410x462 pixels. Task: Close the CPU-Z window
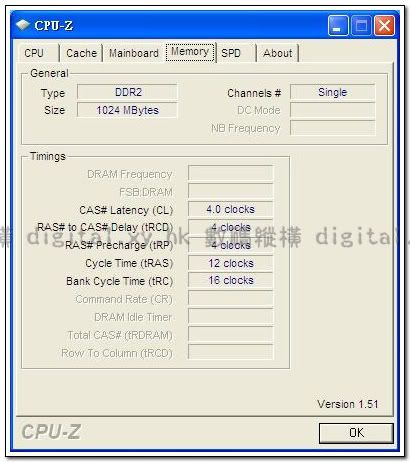pos(384,26)
